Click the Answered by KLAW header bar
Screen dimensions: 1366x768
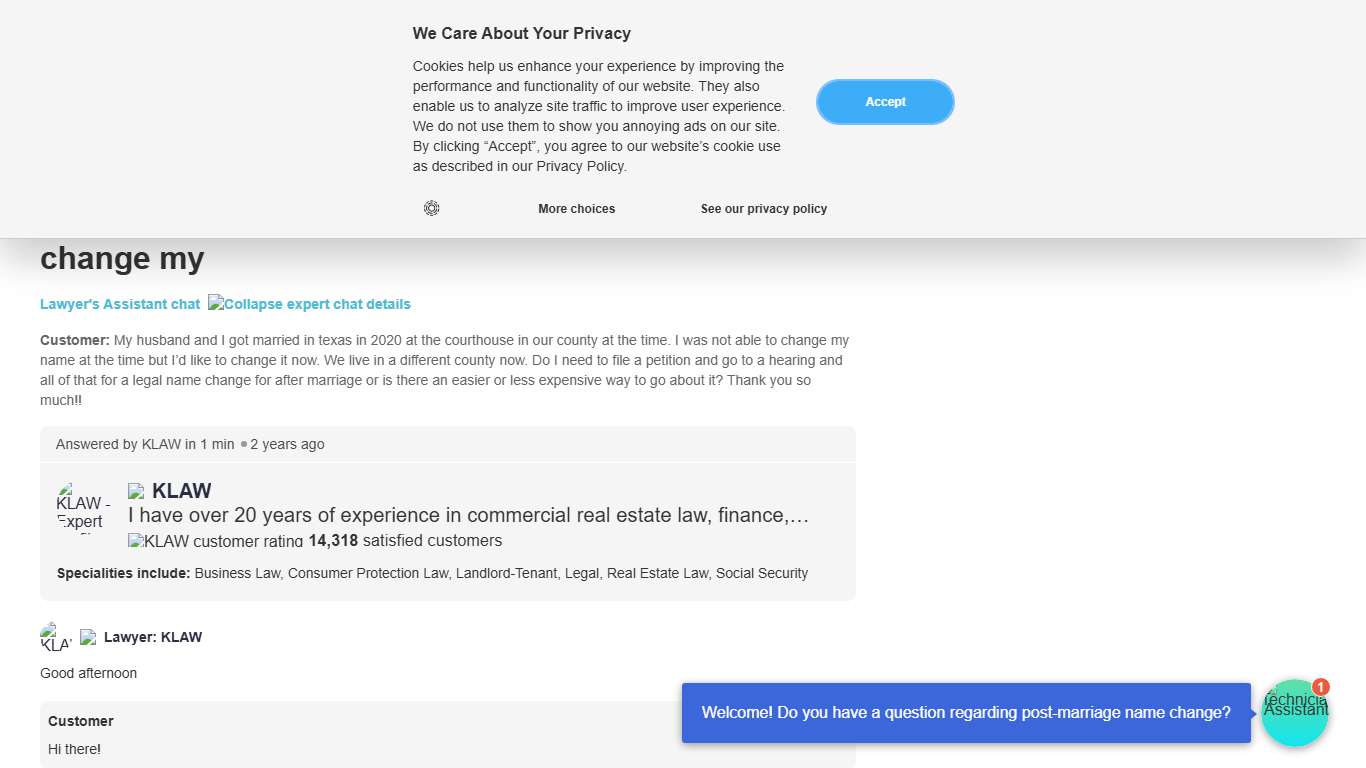[x=447, y=444]
